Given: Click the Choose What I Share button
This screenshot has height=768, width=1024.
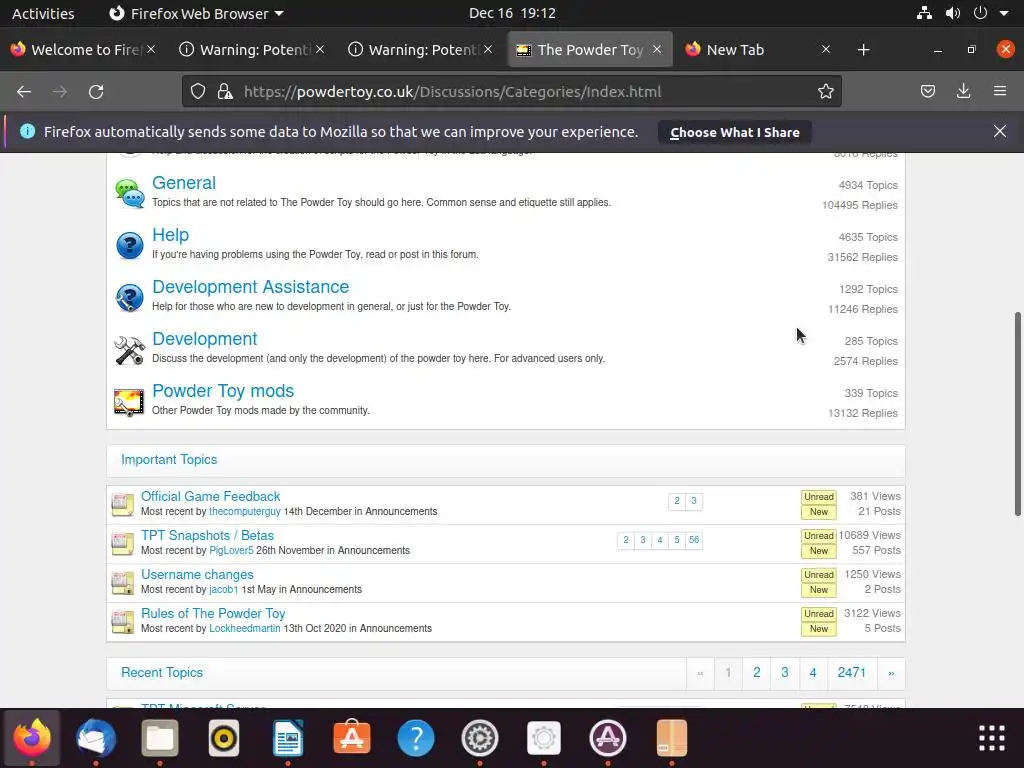Looking at the screenshot, I should coord(735,132).
